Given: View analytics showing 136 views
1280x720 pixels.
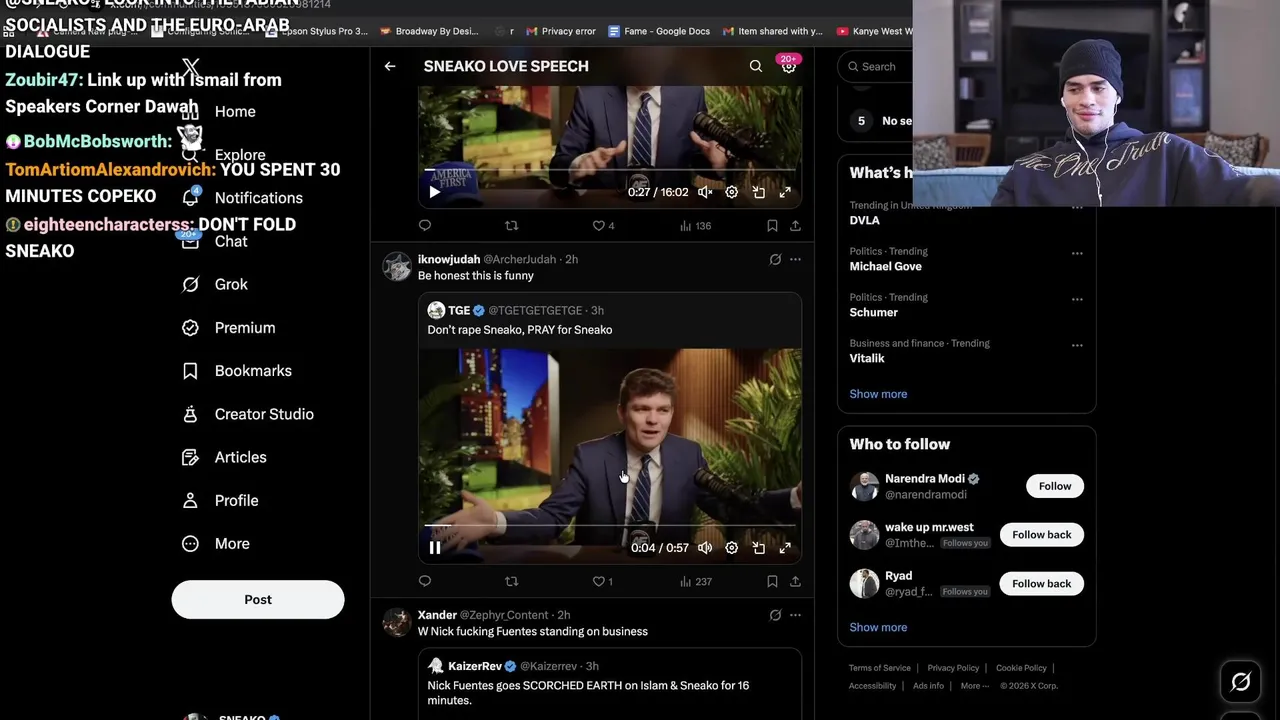Looking at the screenshot, I should click(x=695, y=226).
